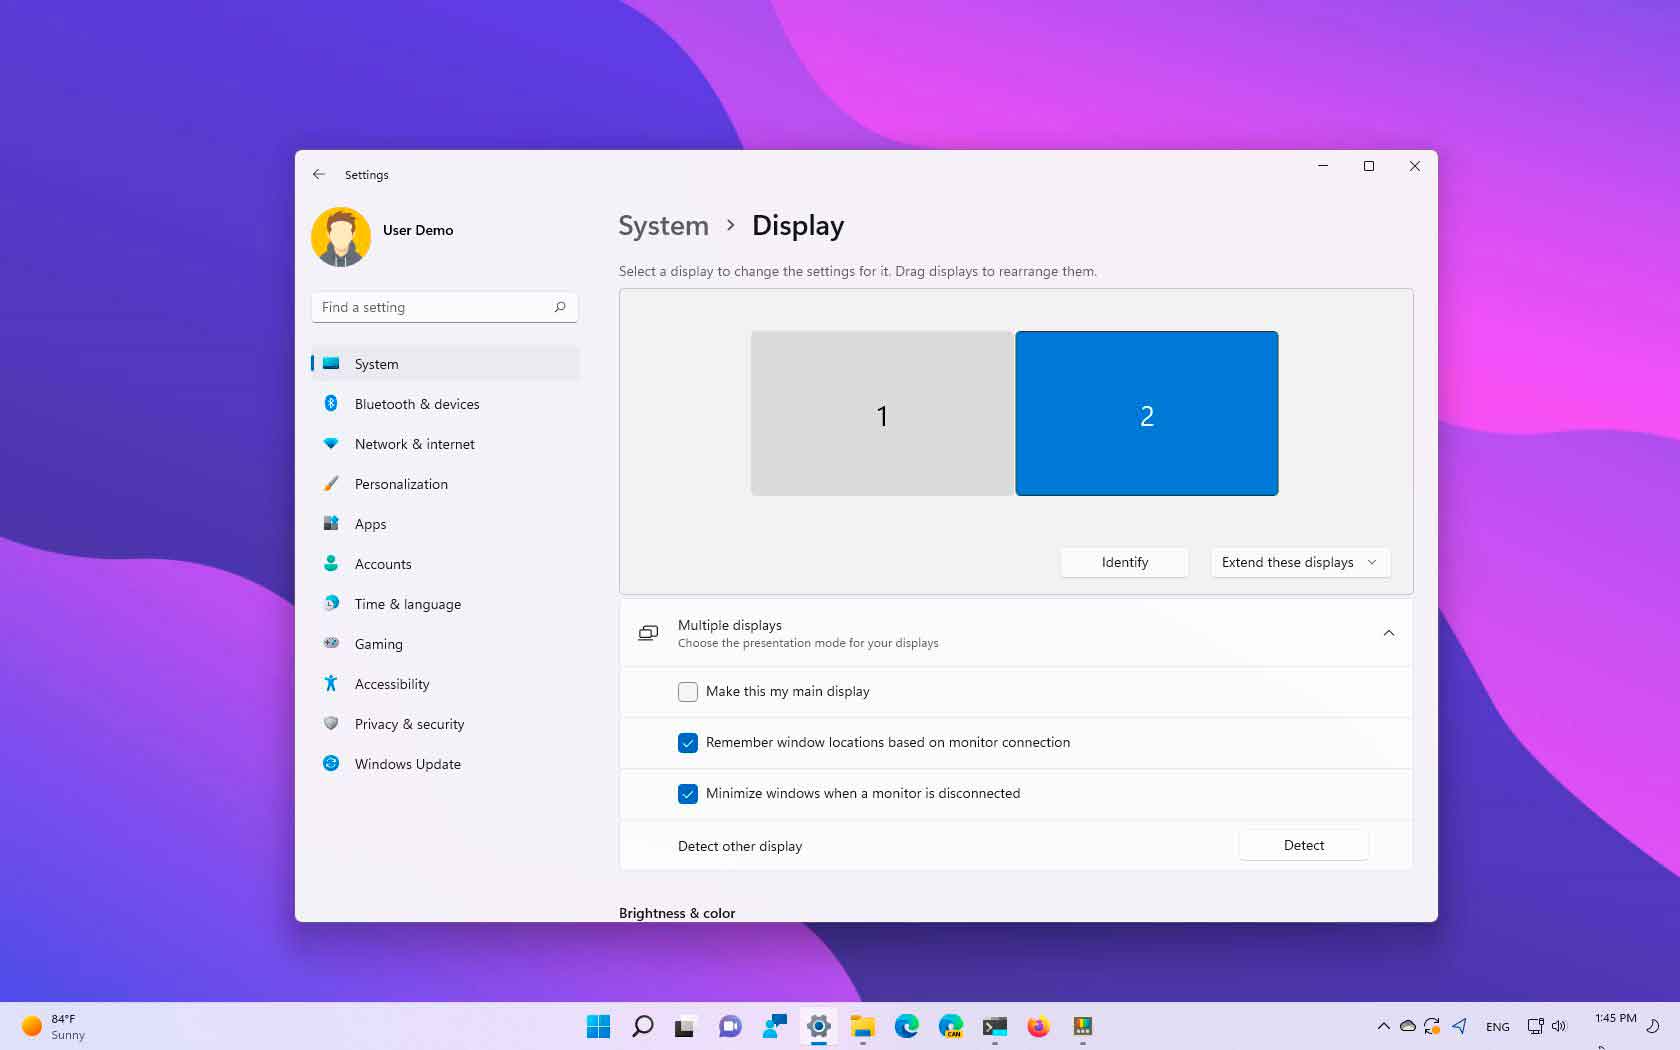
Task: Click the Find a setting search box
Action: (444, 307)
